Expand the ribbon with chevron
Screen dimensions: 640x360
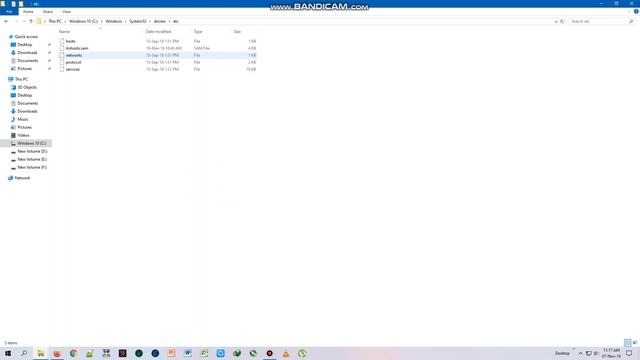coord(629,11)
